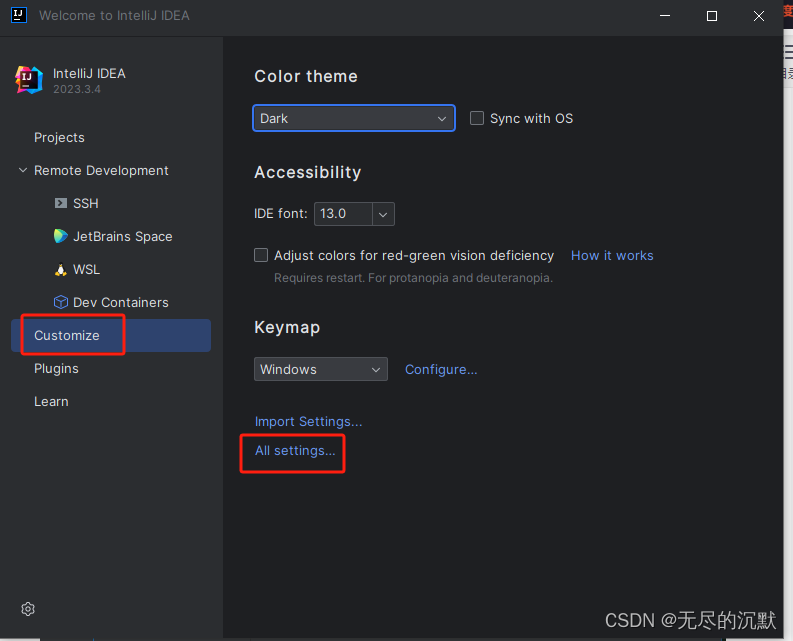Select JetBrains Space entry
The image size is (793, 641).
pyautogui.click(x=122, y=236)
